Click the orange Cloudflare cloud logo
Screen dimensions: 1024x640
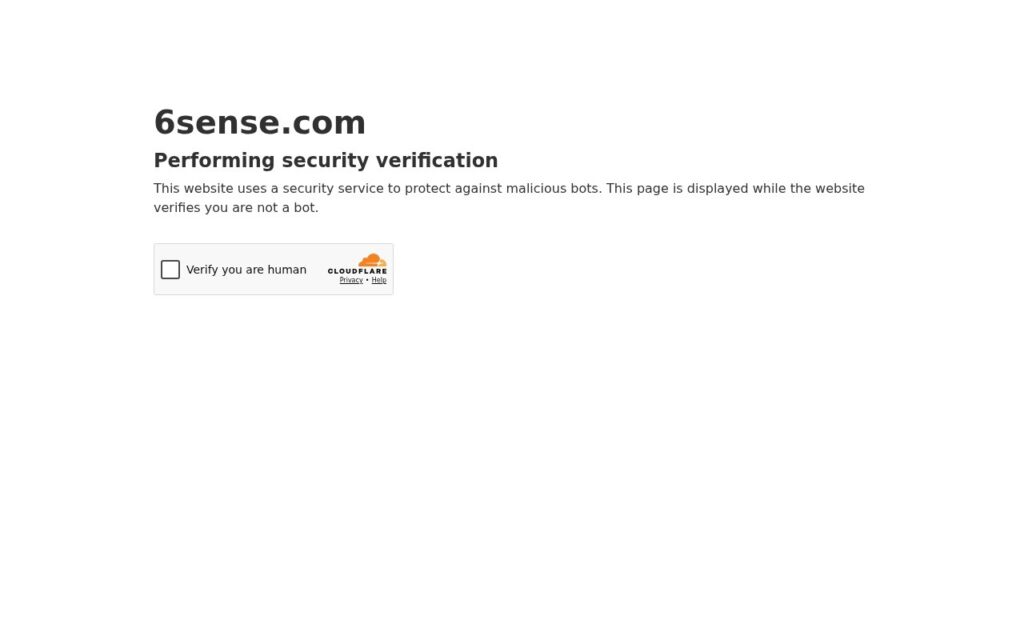[372, 260]
